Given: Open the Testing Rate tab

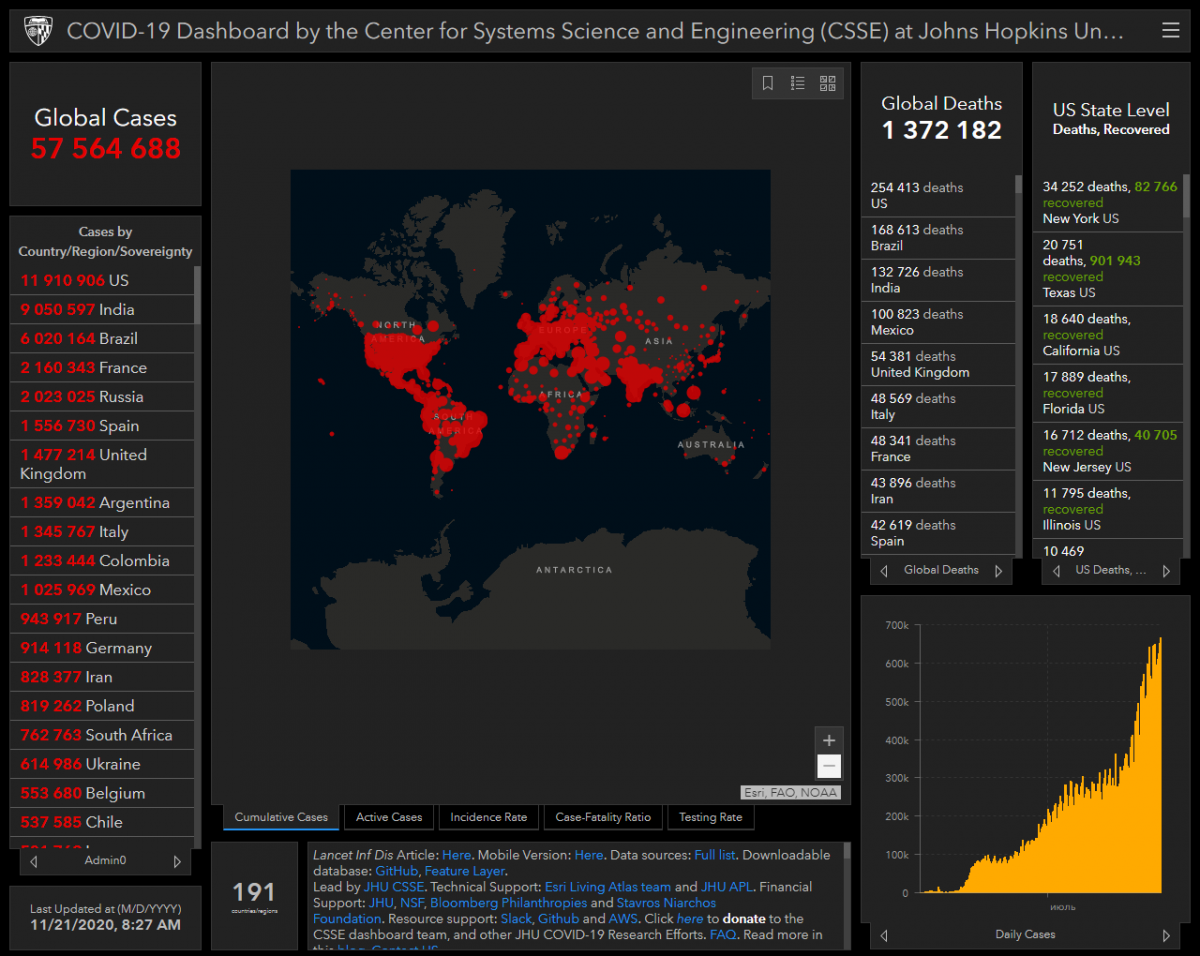Looking at the screenshot, I should coord(710,817).
